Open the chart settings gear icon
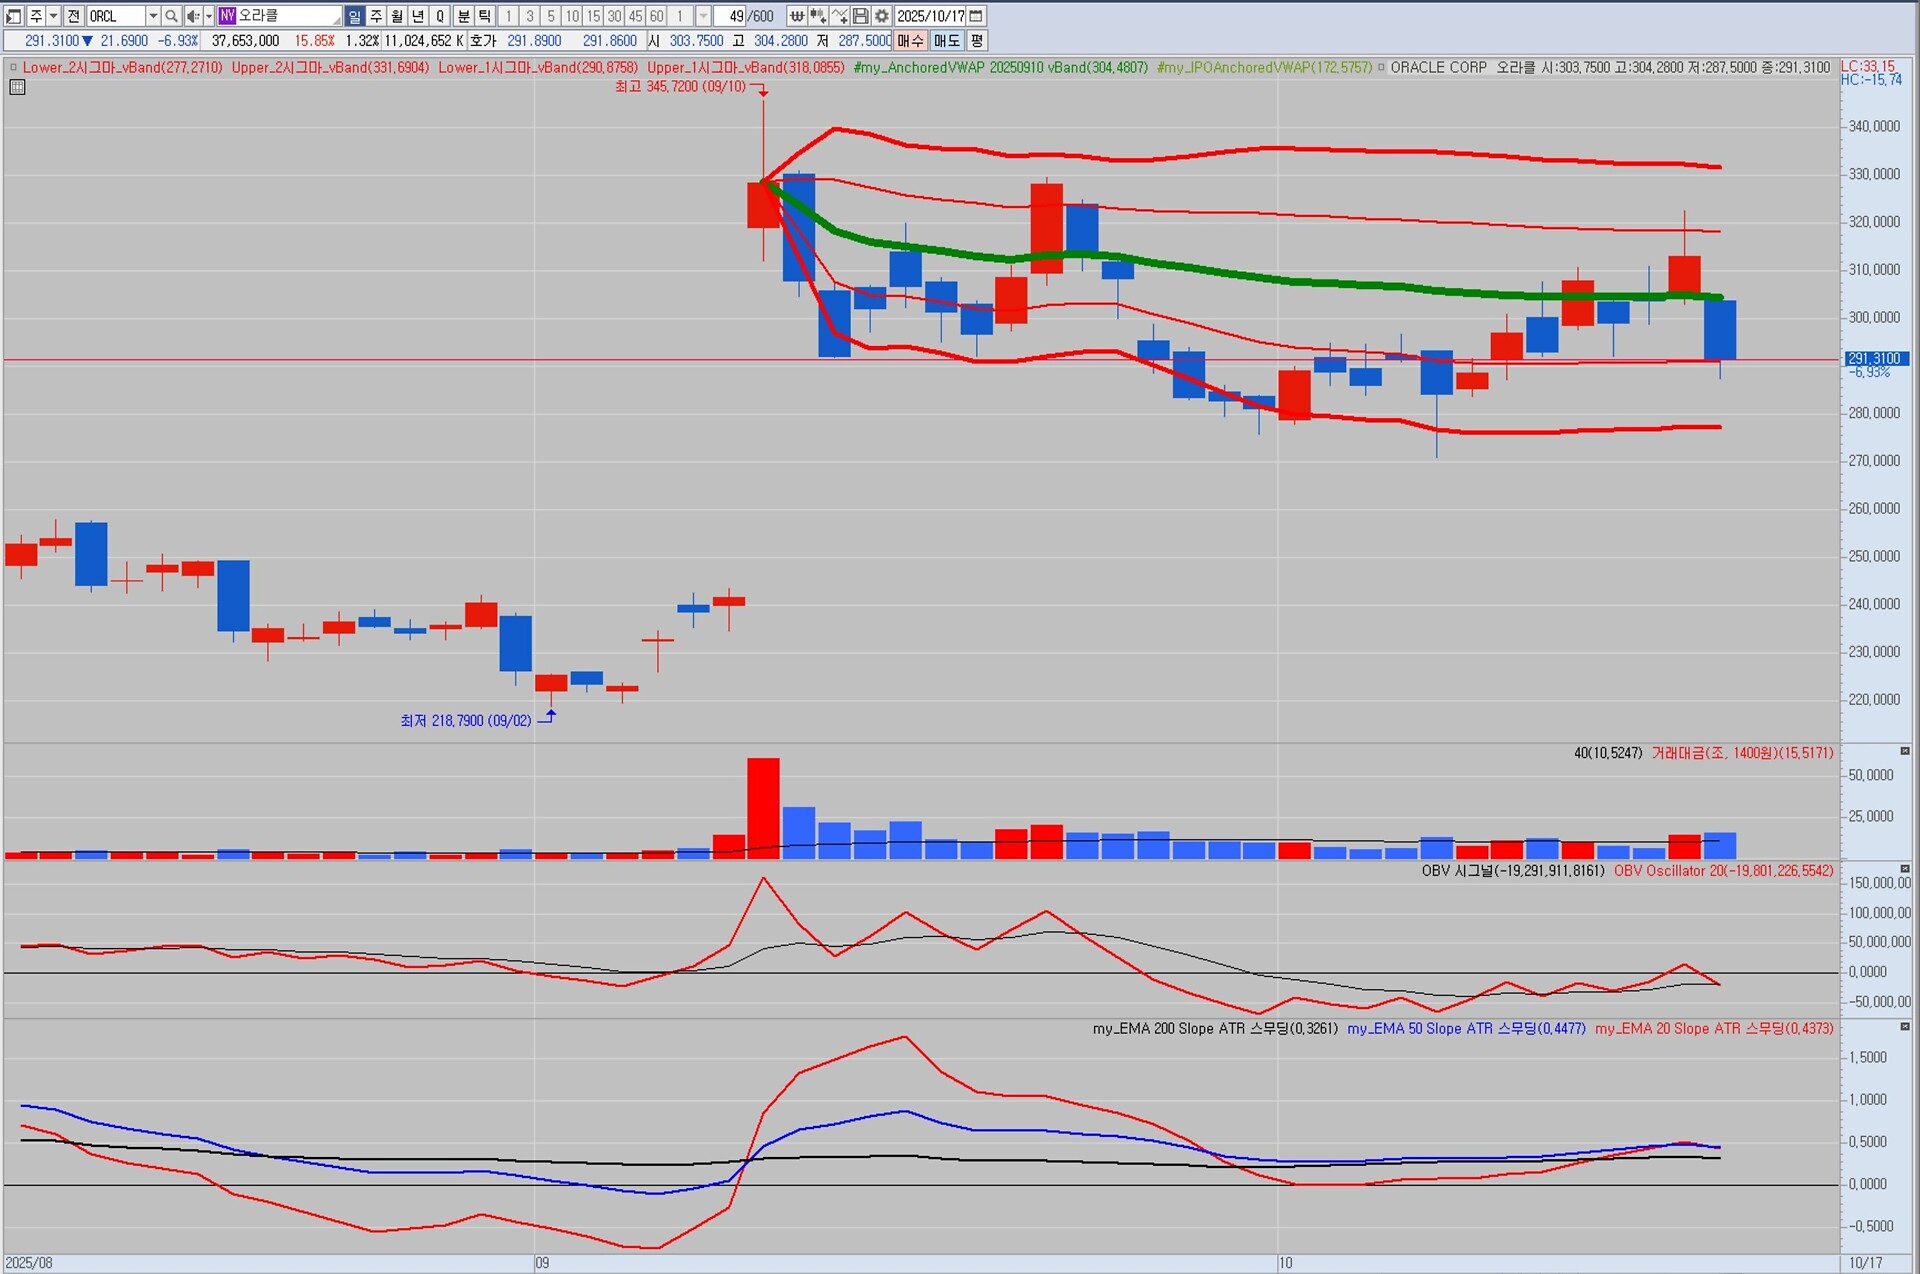1920x1274 pixels. pos(881,16)
